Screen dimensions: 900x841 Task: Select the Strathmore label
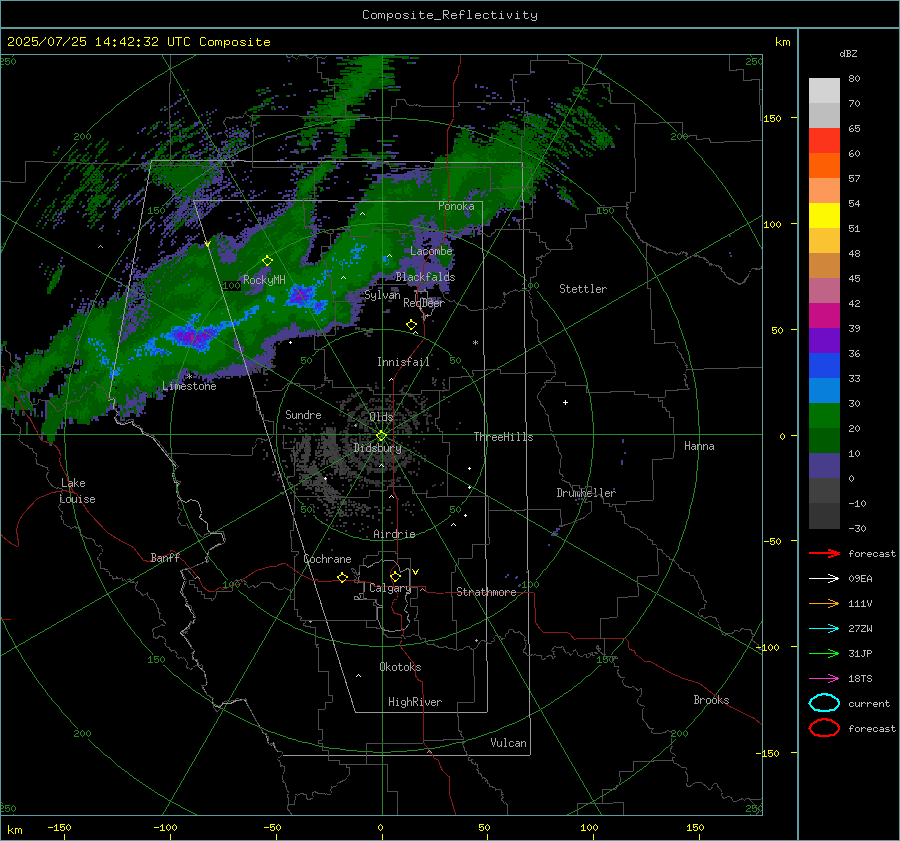486,592
